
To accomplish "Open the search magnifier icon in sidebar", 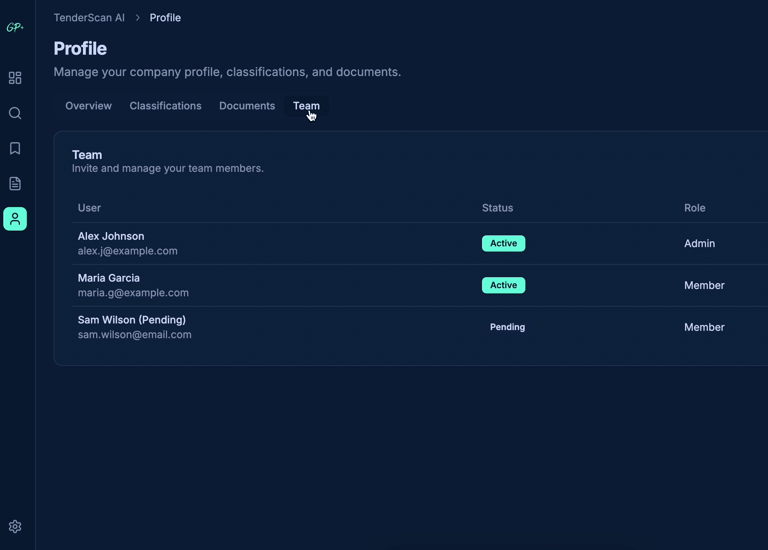I will pos(15,113).
